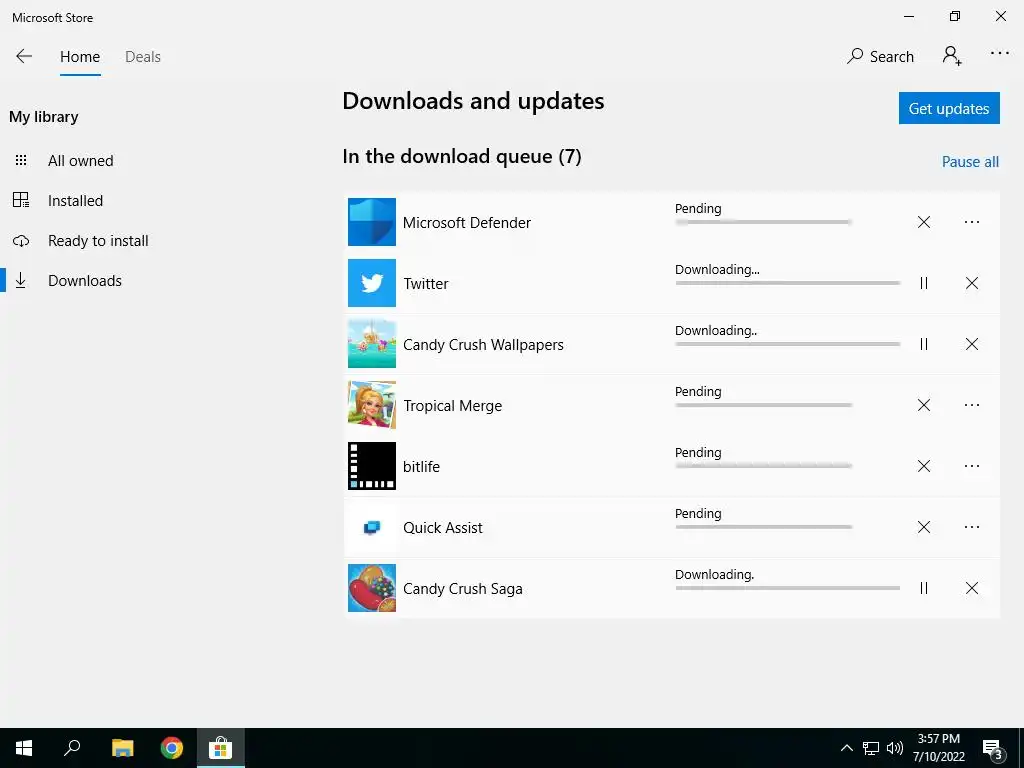The height and width of the screenshot is (768, 1024).
Task: Click the All owned grid icon
Action: (21, 160)
